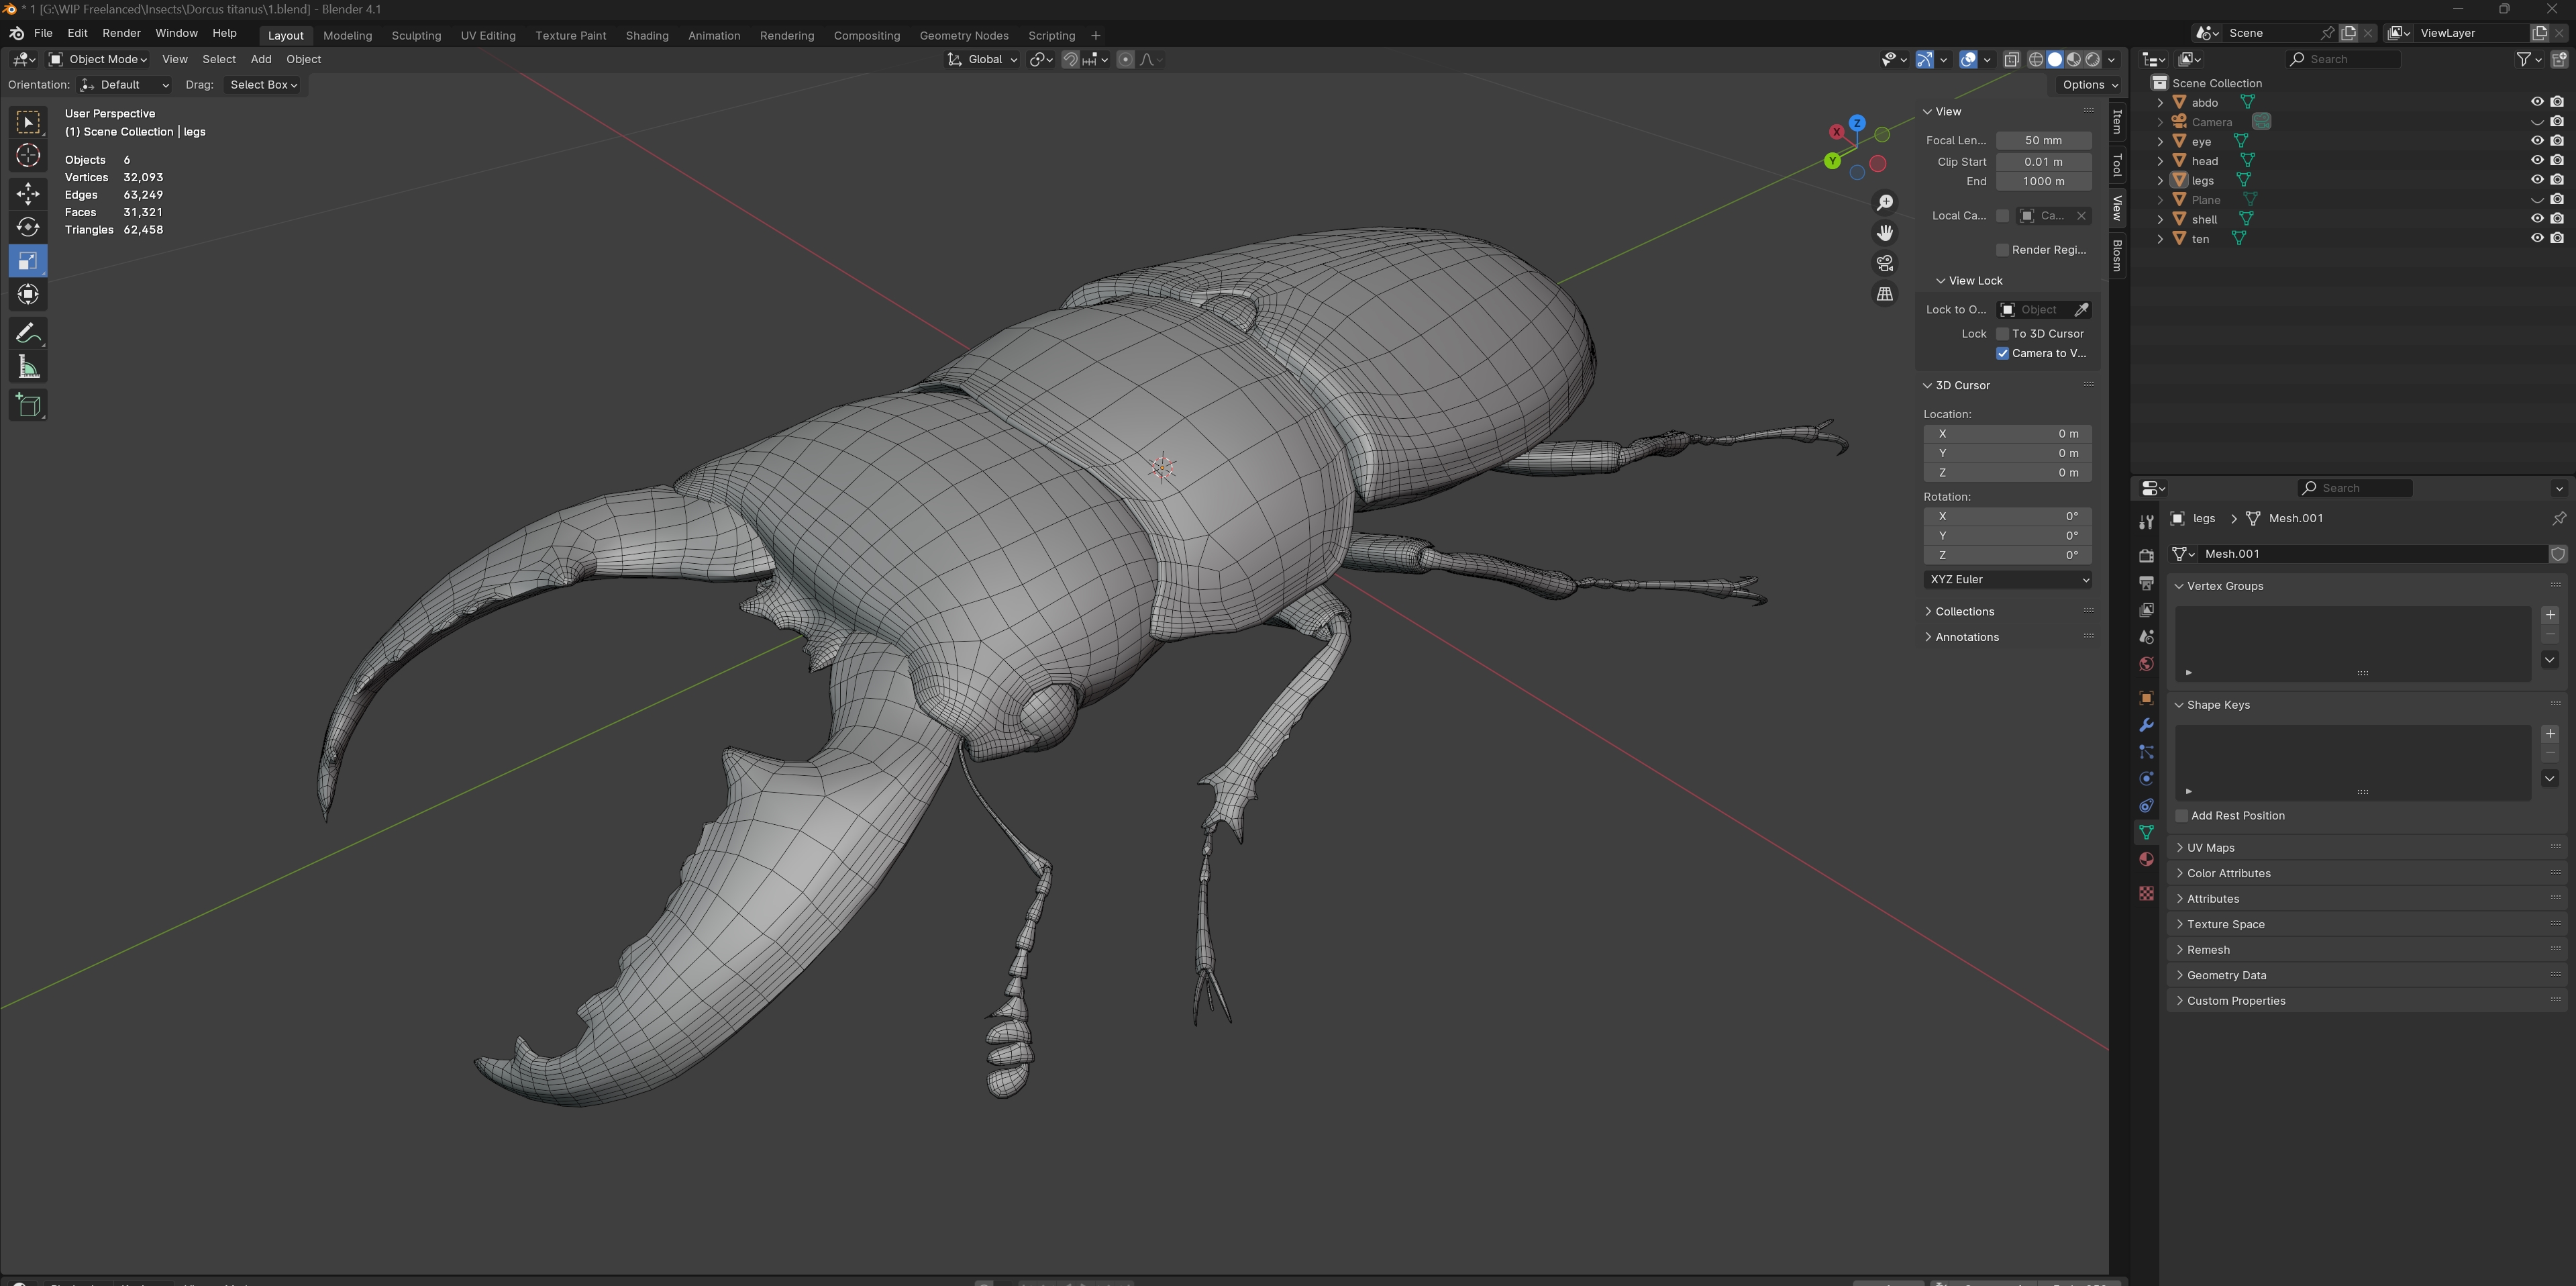Activate the Measure tool
The height and width of the screenshot is (1286, 2576).
[x=28, y=368]
